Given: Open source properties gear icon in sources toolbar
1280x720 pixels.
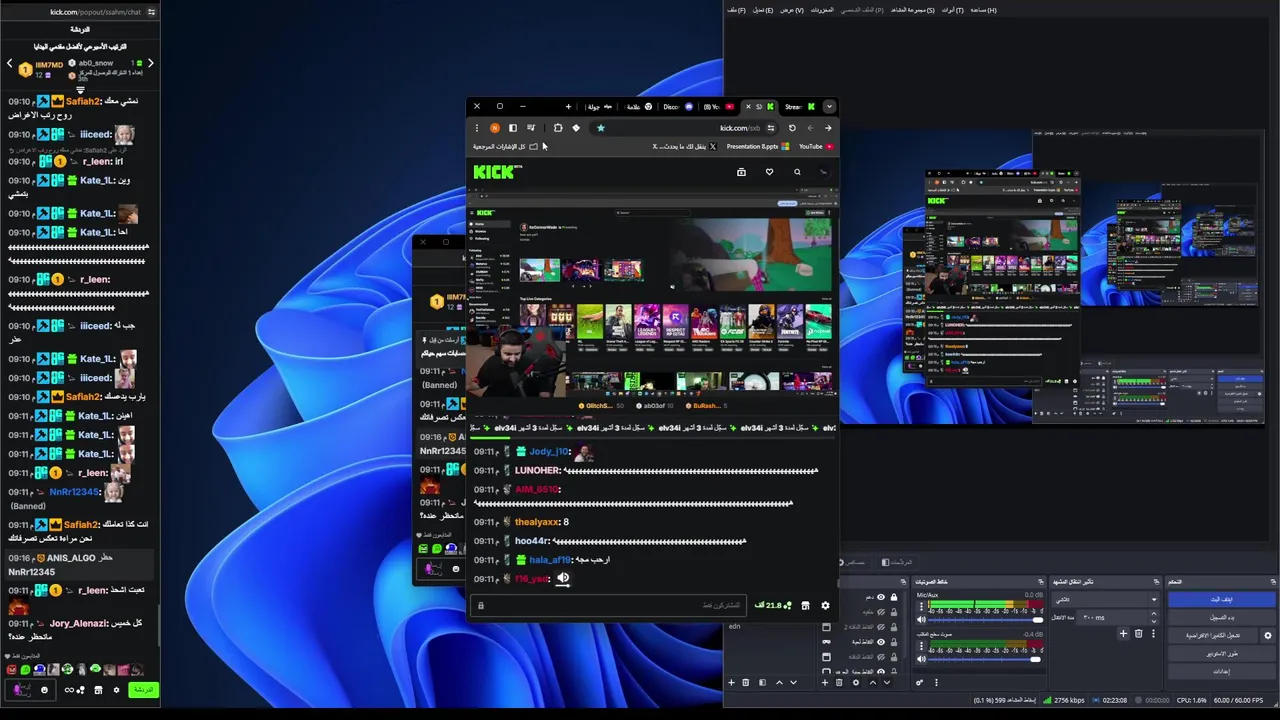Looking at the screenshot, I should click(x=856, y=682).
